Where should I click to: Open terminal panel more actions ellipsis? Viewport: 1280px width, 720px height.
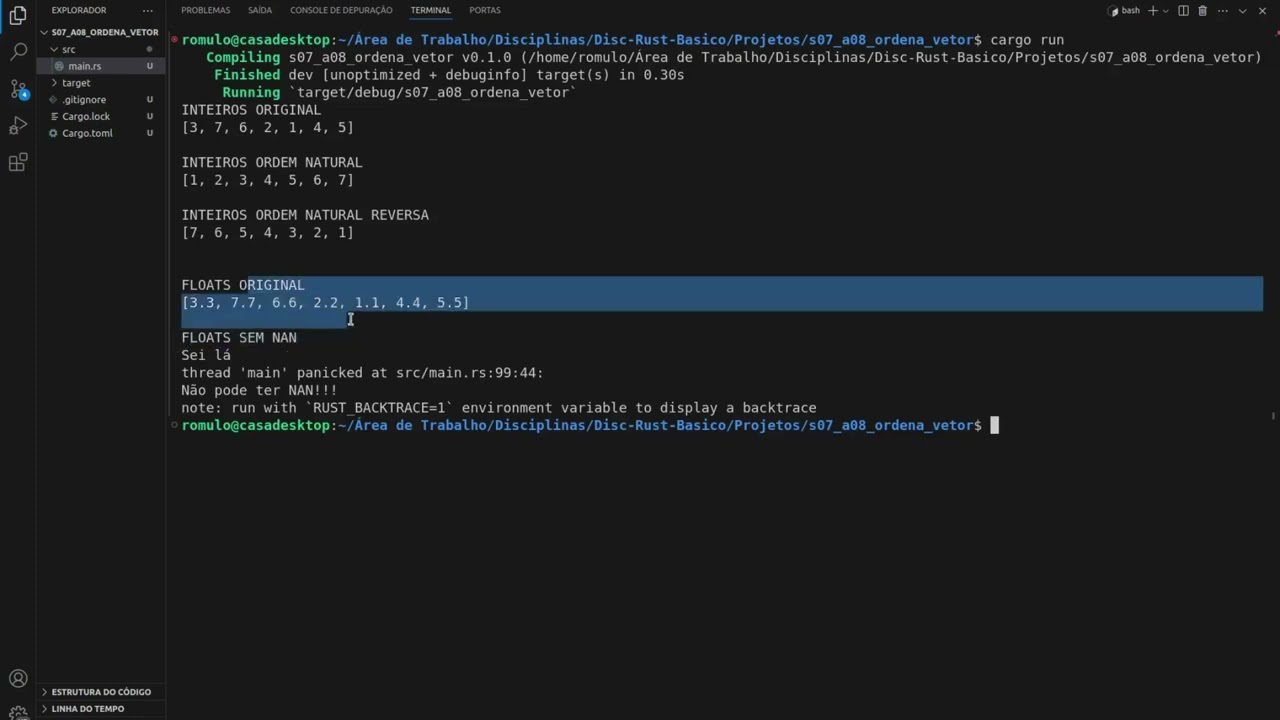point(1223,10)
